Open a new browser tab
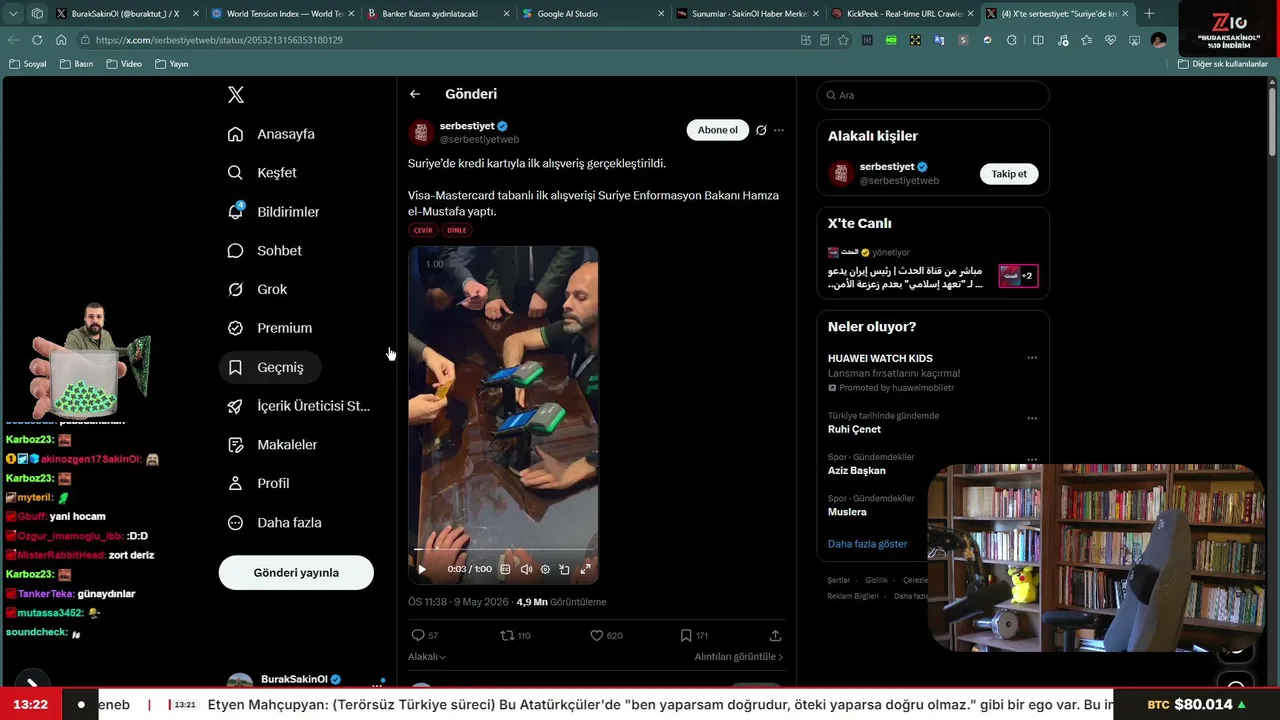This screenshot has width=1280, height=720. click(x=1149, y=14)
